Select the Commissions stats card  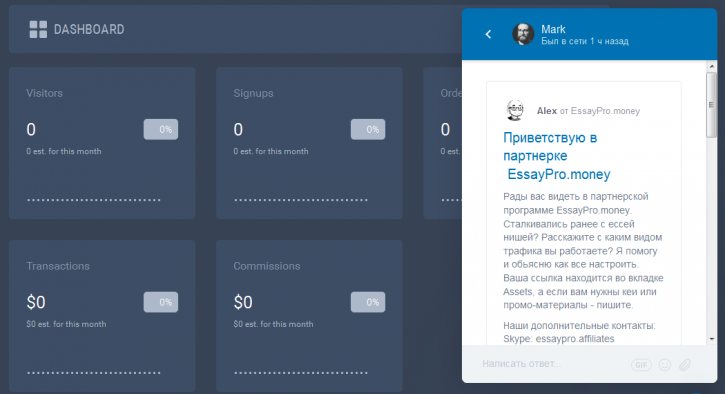coord(309,316)
